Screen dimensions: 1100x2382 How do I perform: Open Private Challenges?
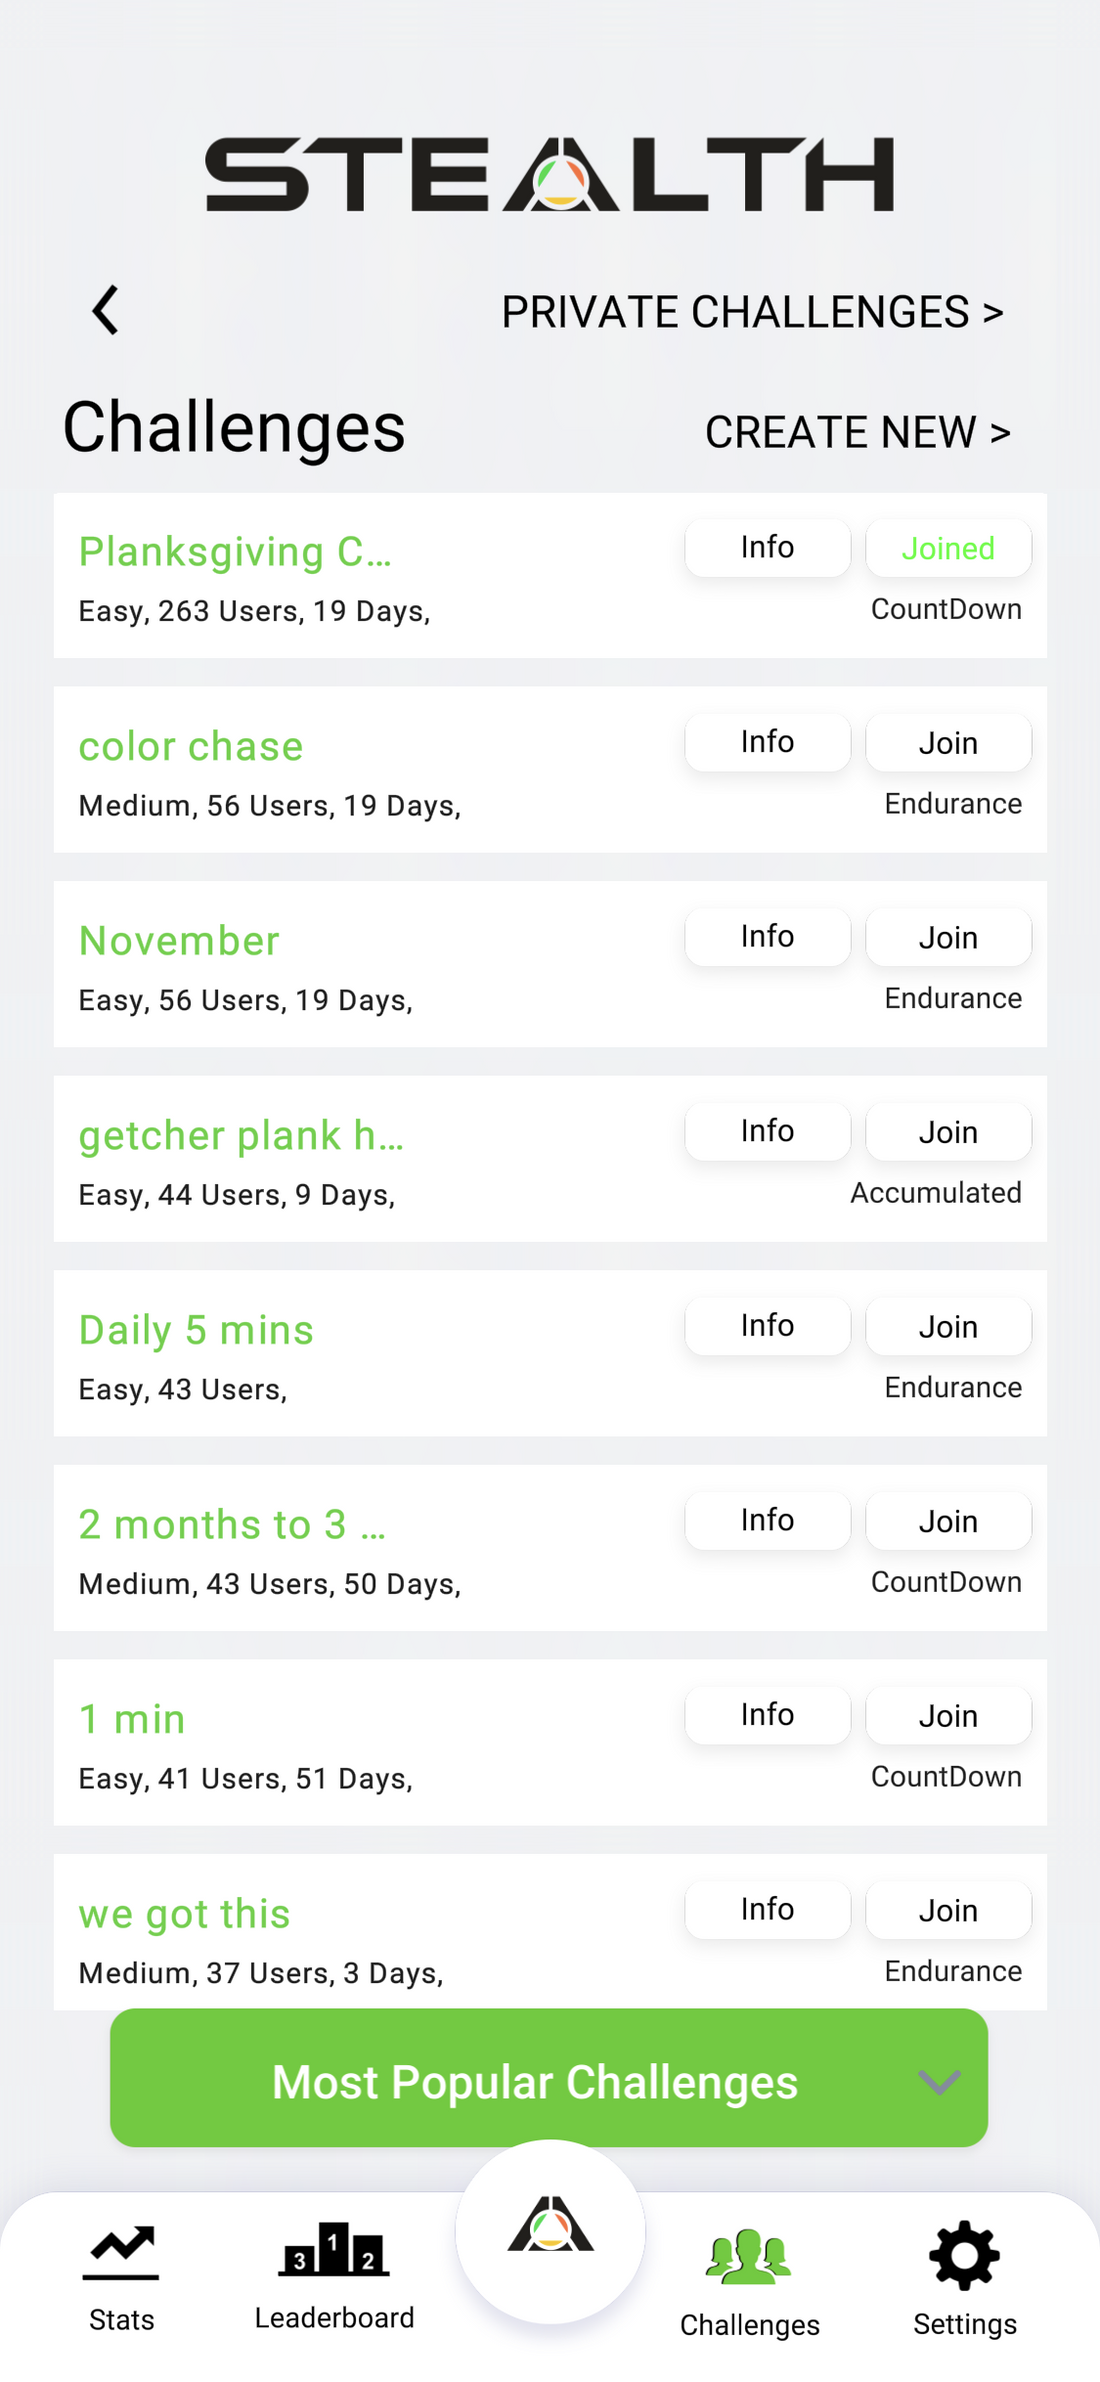coord(752,312)
